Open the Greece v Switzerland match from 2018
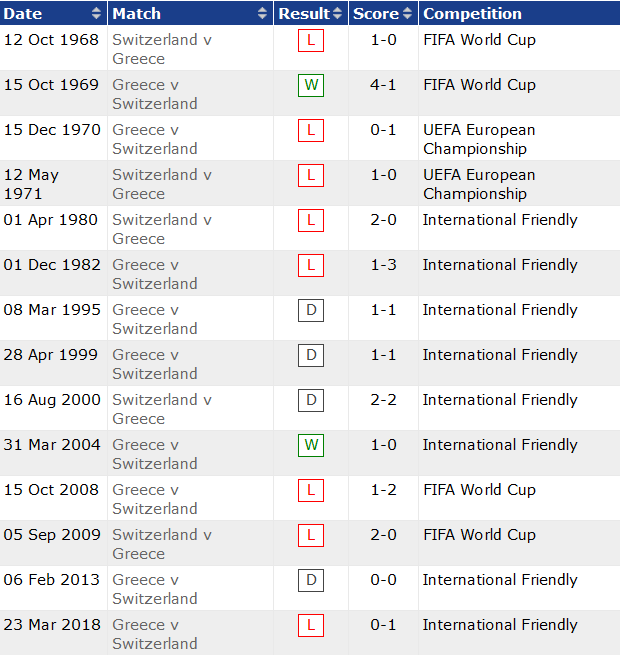This screenshot has height=655, width=620. [x=154, y=634]
